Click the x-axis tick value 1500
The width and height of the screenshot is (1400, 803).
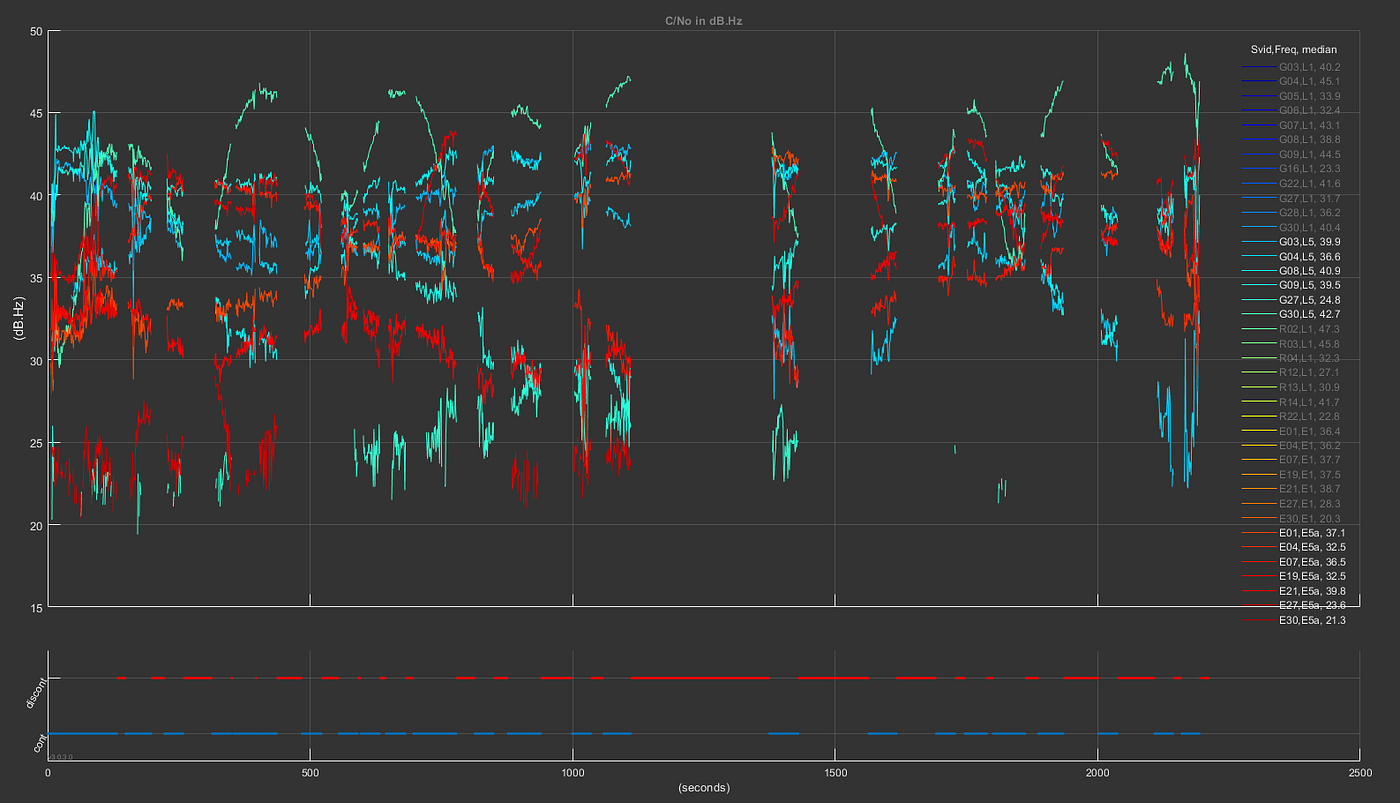point(835,772)
